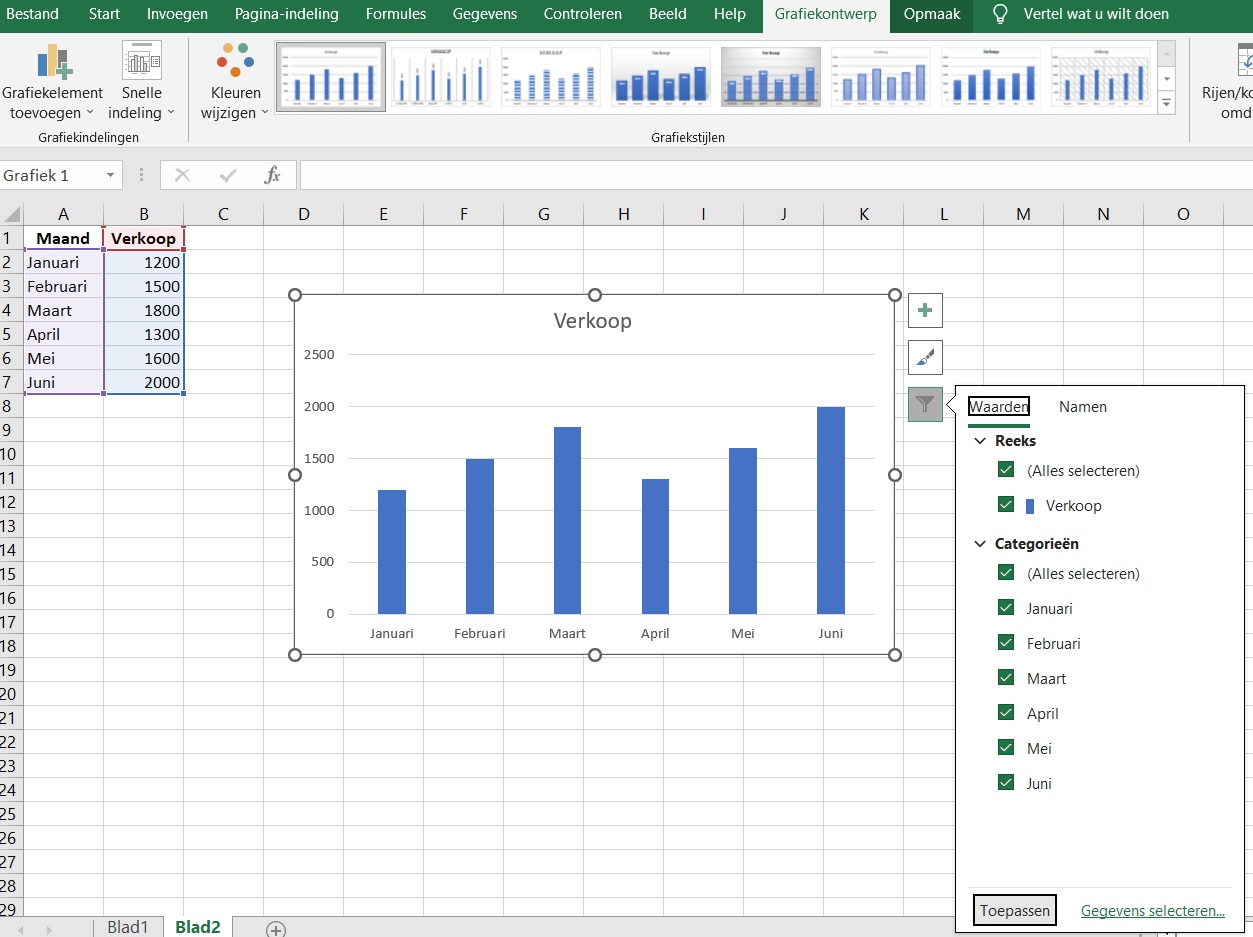The width and height of the screenshot is (1253, 937).
Task: Disable the Verkoop series checkbox
Action: coord(1005,504)
